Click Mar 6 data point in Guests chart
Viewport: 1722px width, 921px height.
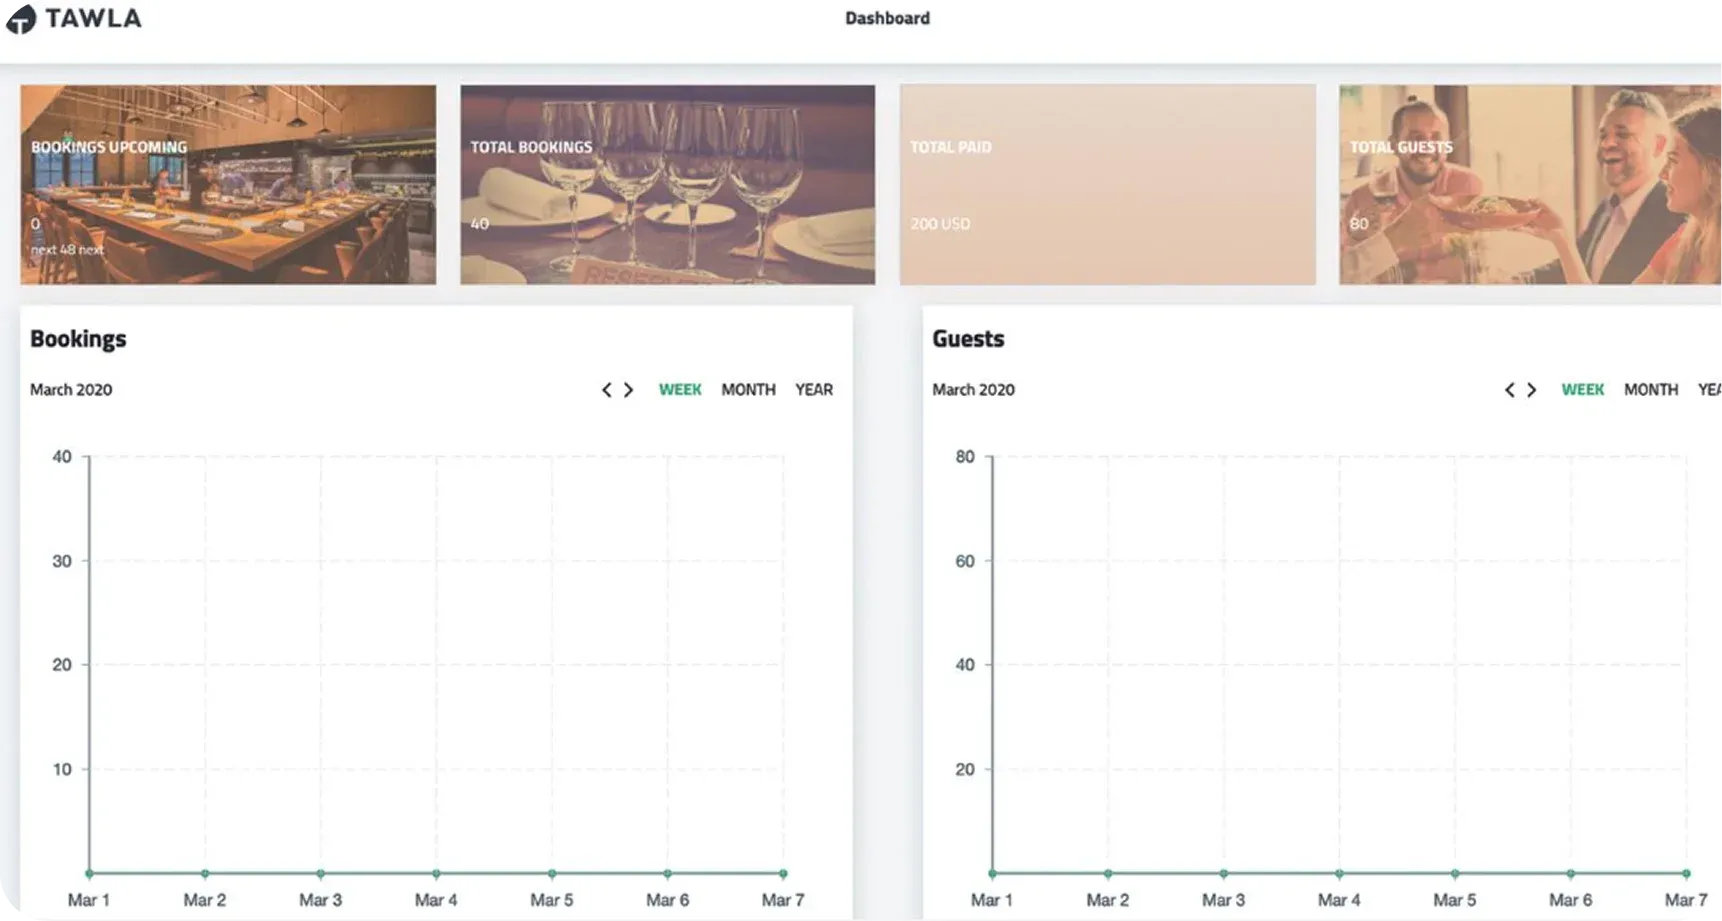click(x=1570, y=873)
